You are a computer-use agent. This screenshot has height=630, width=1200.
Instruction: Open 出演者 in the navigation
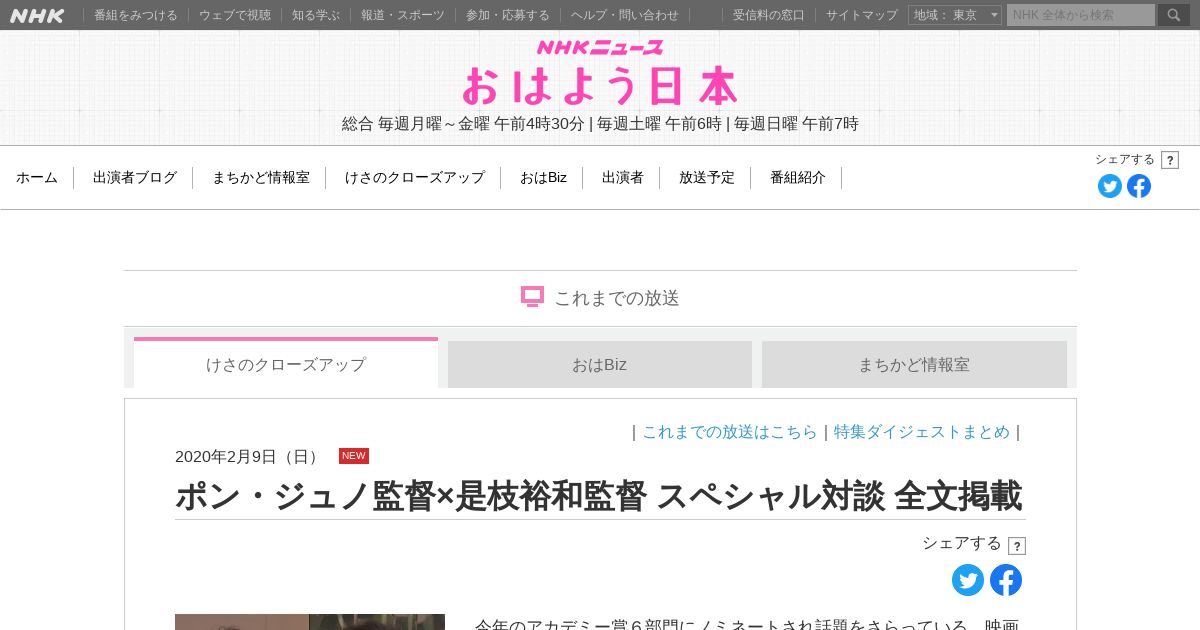[623, 177]
